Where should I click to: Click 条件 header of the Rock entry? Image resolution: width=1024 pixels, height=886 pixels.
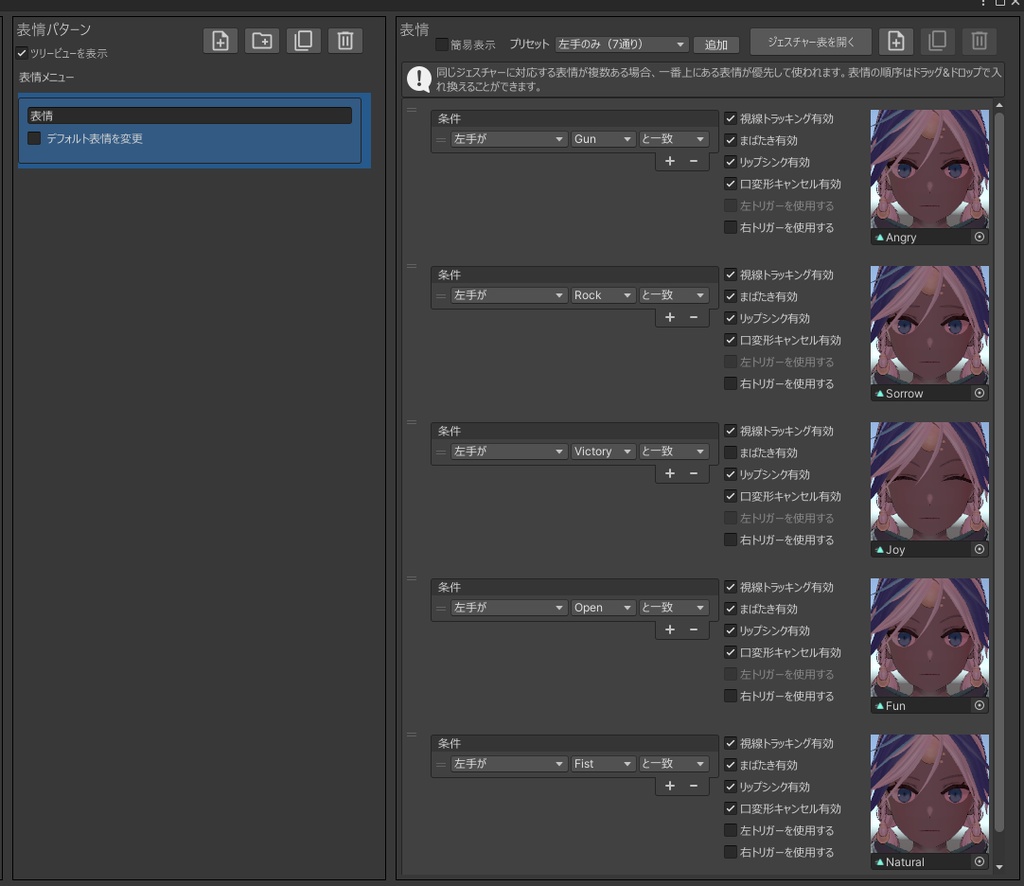(x=575, y=275)
